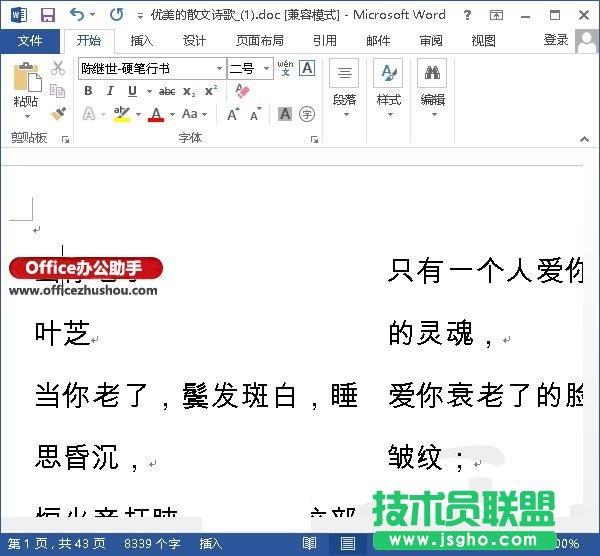Image resolution: width=600 pixels, height=556 pixels.
Task: Open Ribbon Display Options button
Action: pyautogui.click(x=496, y=15)
